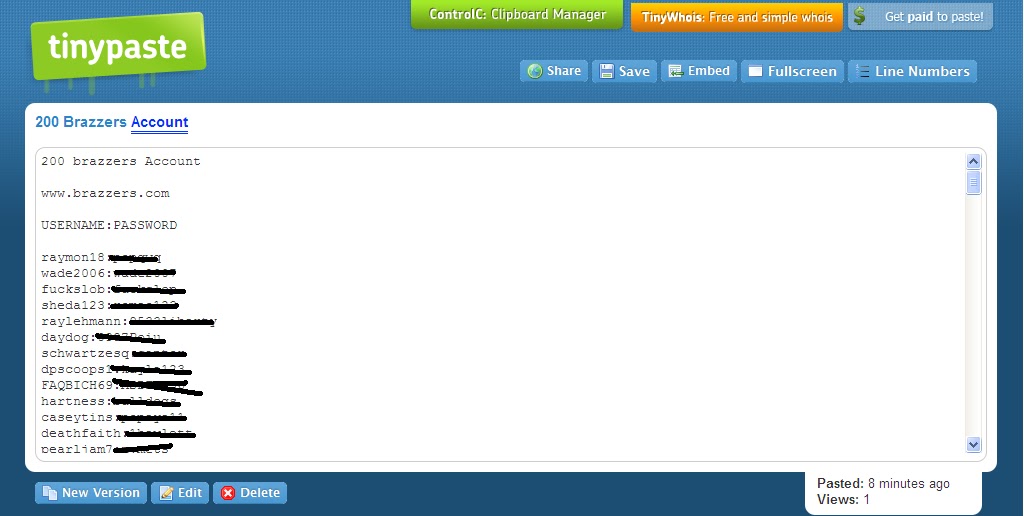The height and width of the screenshot is (516, 1024).
Task: Click the Get paid to paste banner
Action: 920,17
